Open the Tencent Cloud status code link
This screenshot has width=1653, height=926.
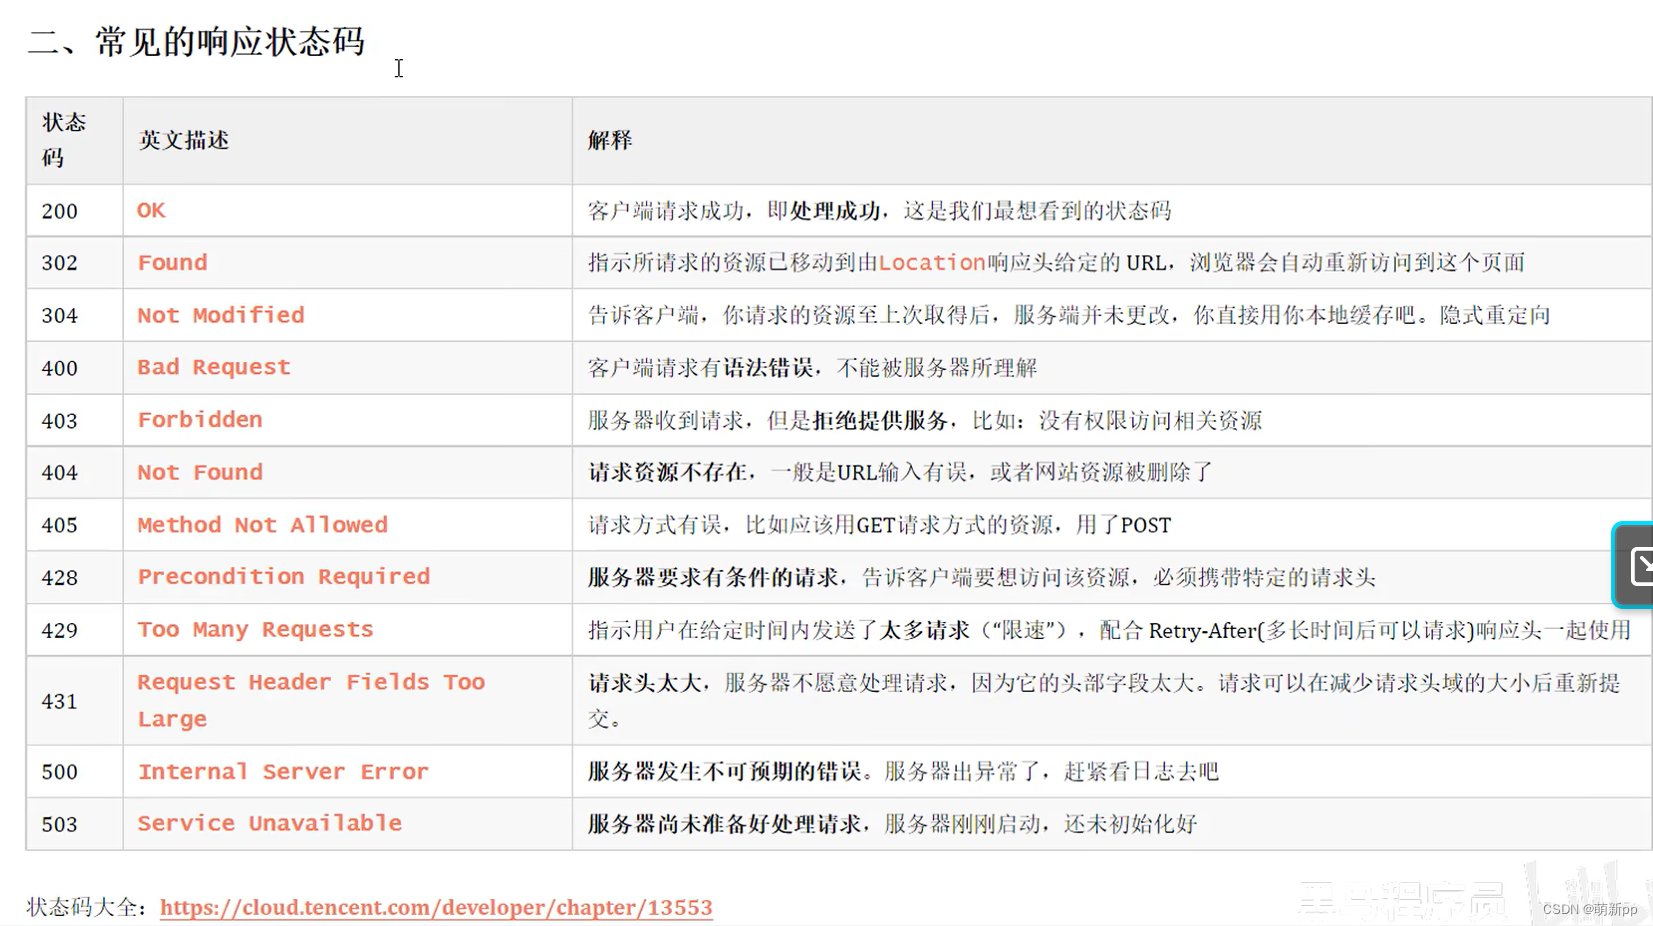pos(436,907)
